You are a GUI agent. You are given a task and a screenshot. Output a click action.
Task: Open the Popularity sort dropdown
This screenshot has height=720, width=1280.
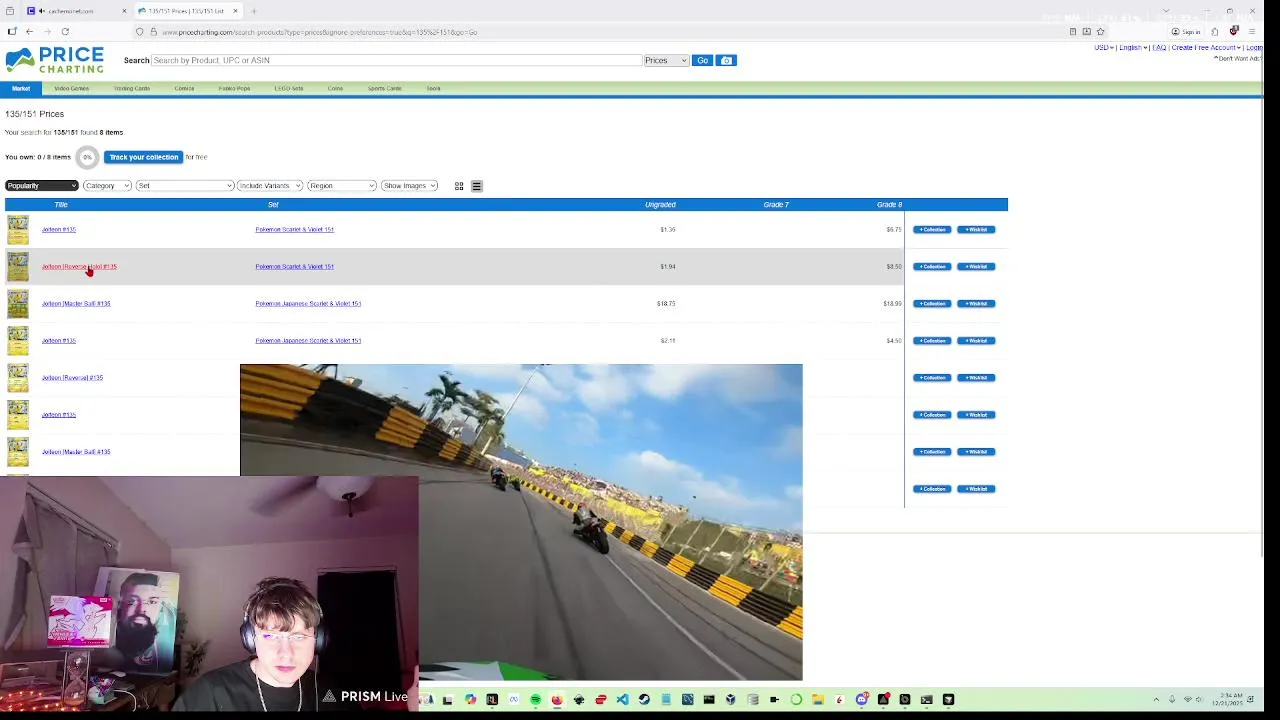pyautogui.click(x=41, y=186)
